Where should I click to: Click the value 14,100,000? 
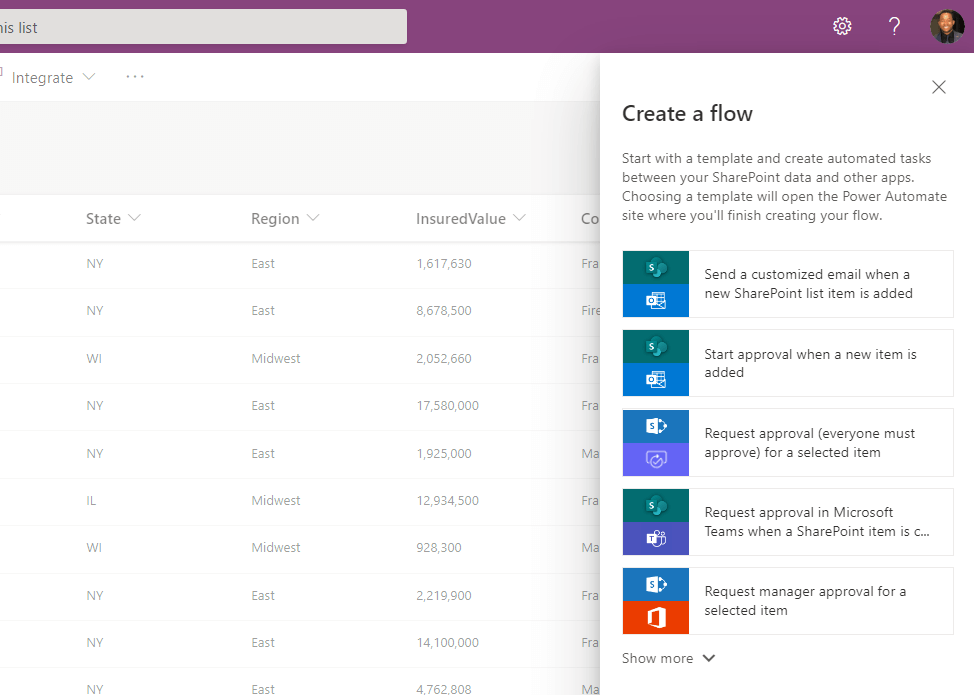click(x=447, y=643)
